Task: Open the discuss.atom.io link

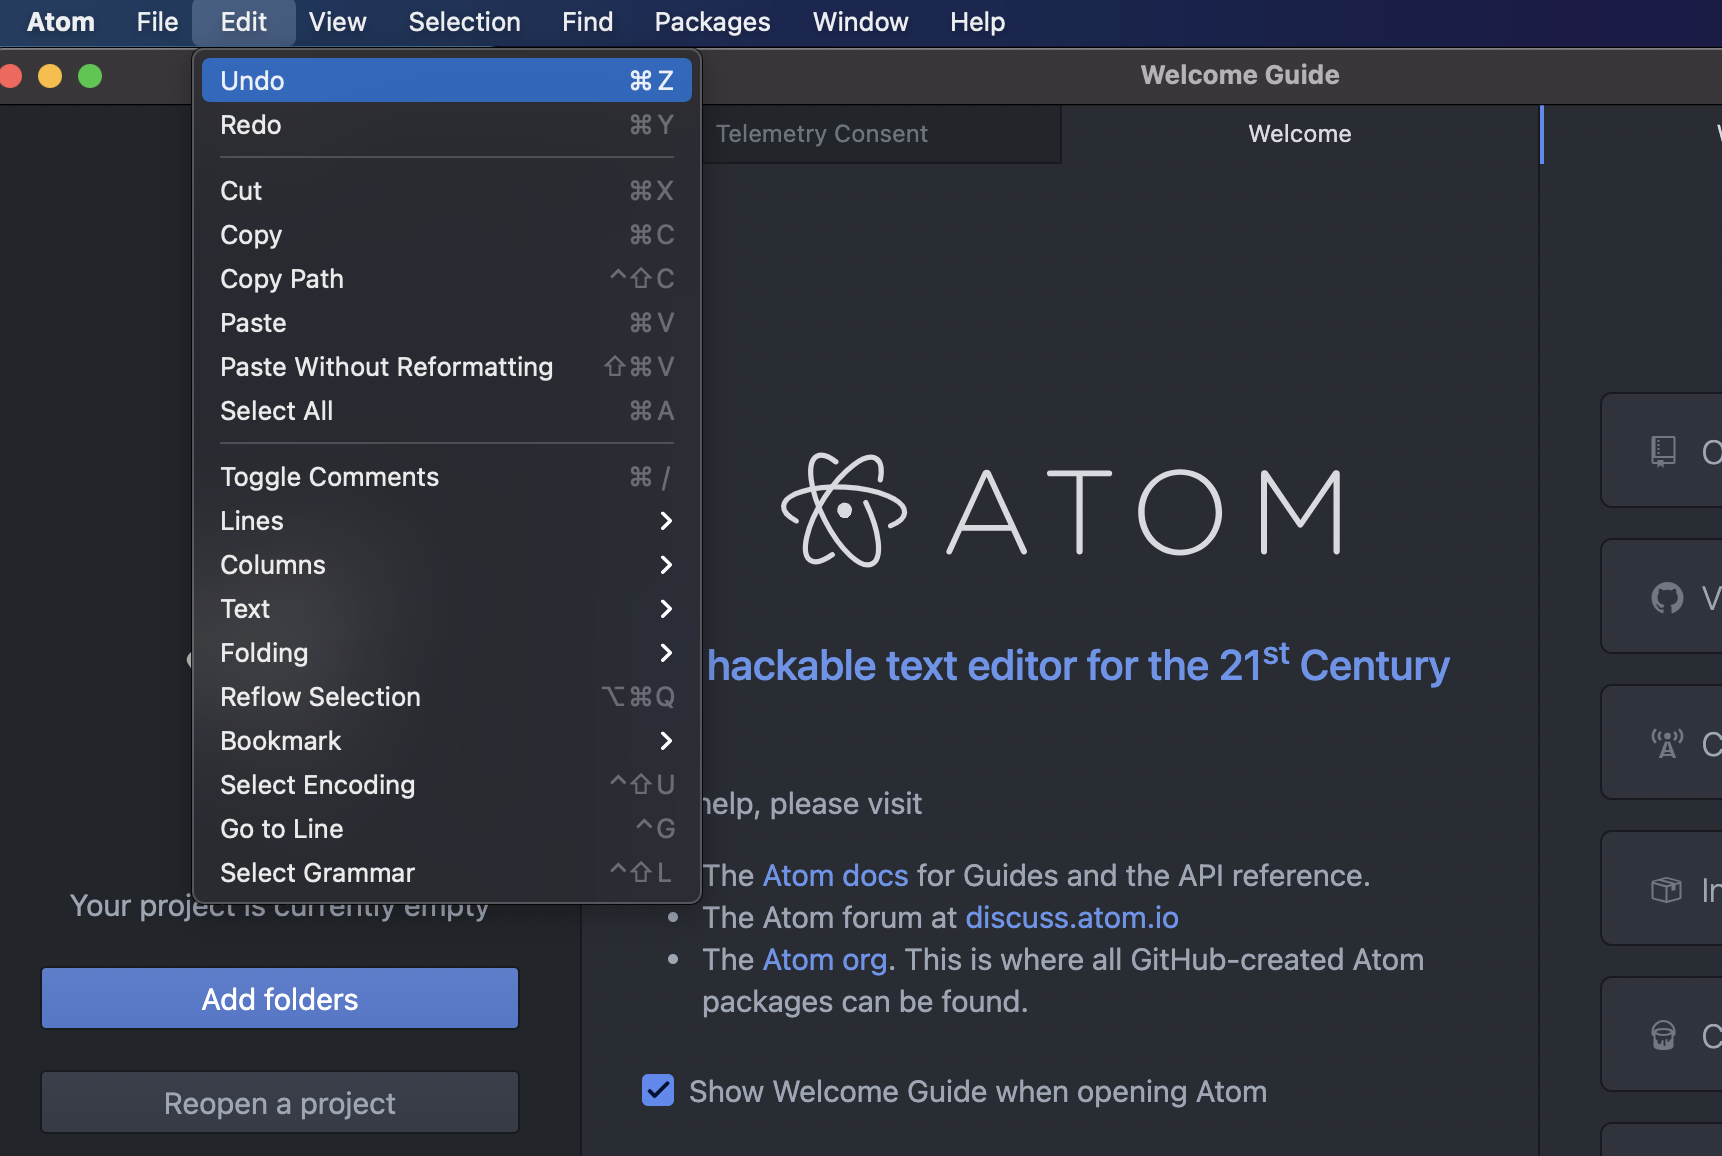Action: [1072, 917]
